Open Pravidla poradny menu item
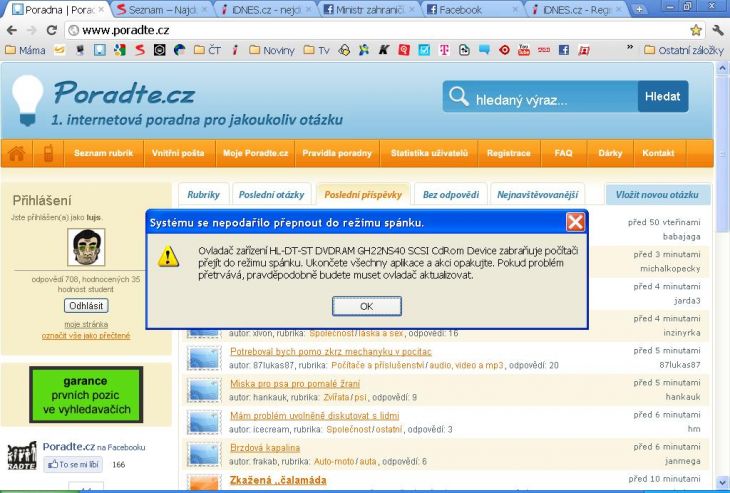The width and height of the screenshot is (730, 493). pyautogui.click(x=337, y=153)
